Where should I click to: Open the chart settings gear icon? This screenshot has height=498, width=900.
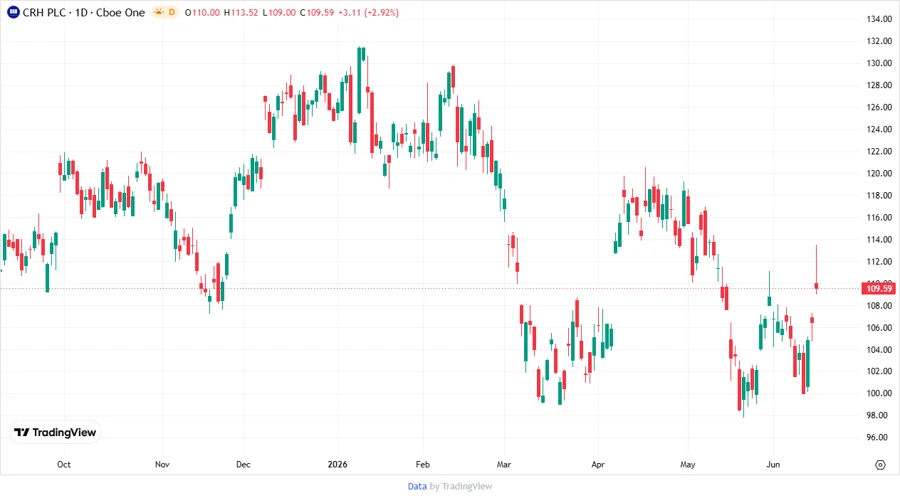click(880, 465)
